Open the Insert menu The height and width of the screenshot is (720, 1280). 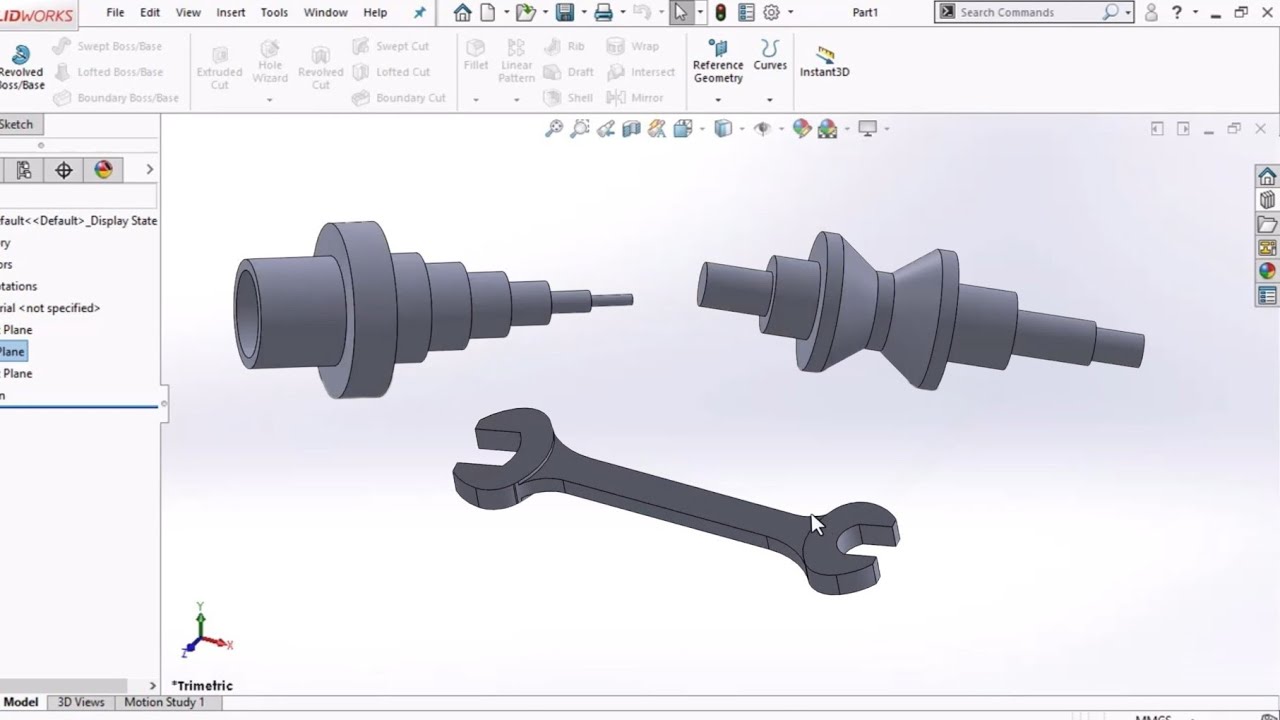click(x=230, y=13)
